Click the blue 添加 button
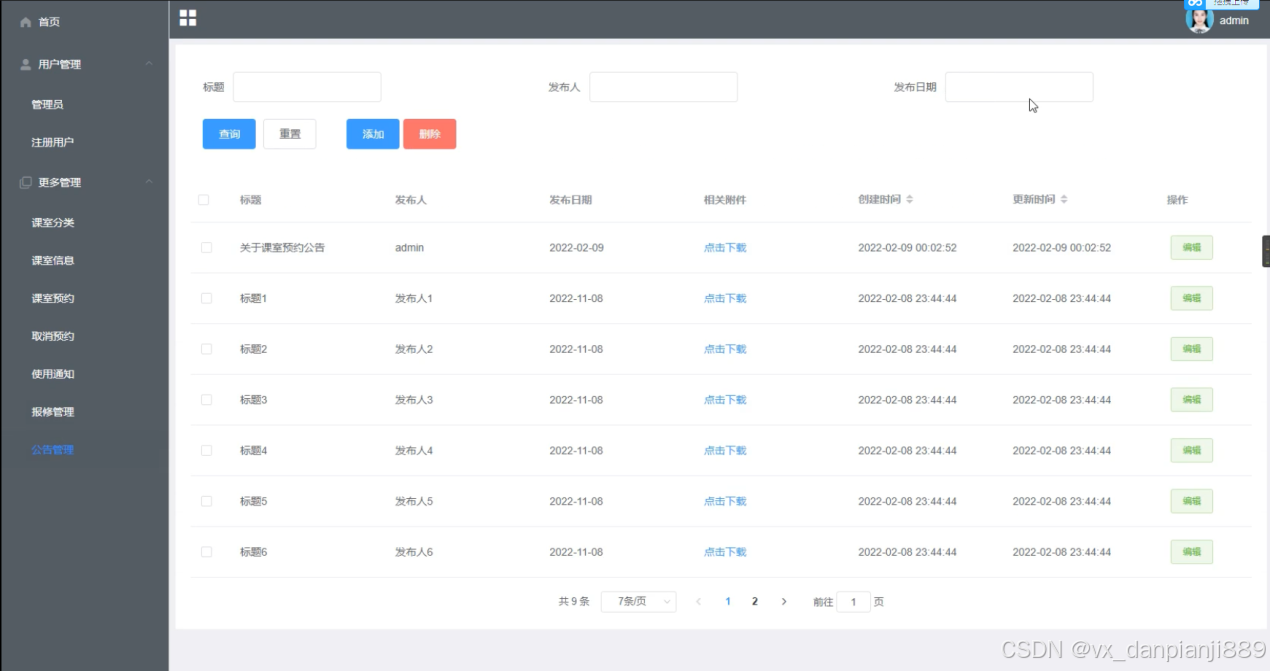Image resolution: width=1270 pixels, height=671 pixels. [373, 134]
